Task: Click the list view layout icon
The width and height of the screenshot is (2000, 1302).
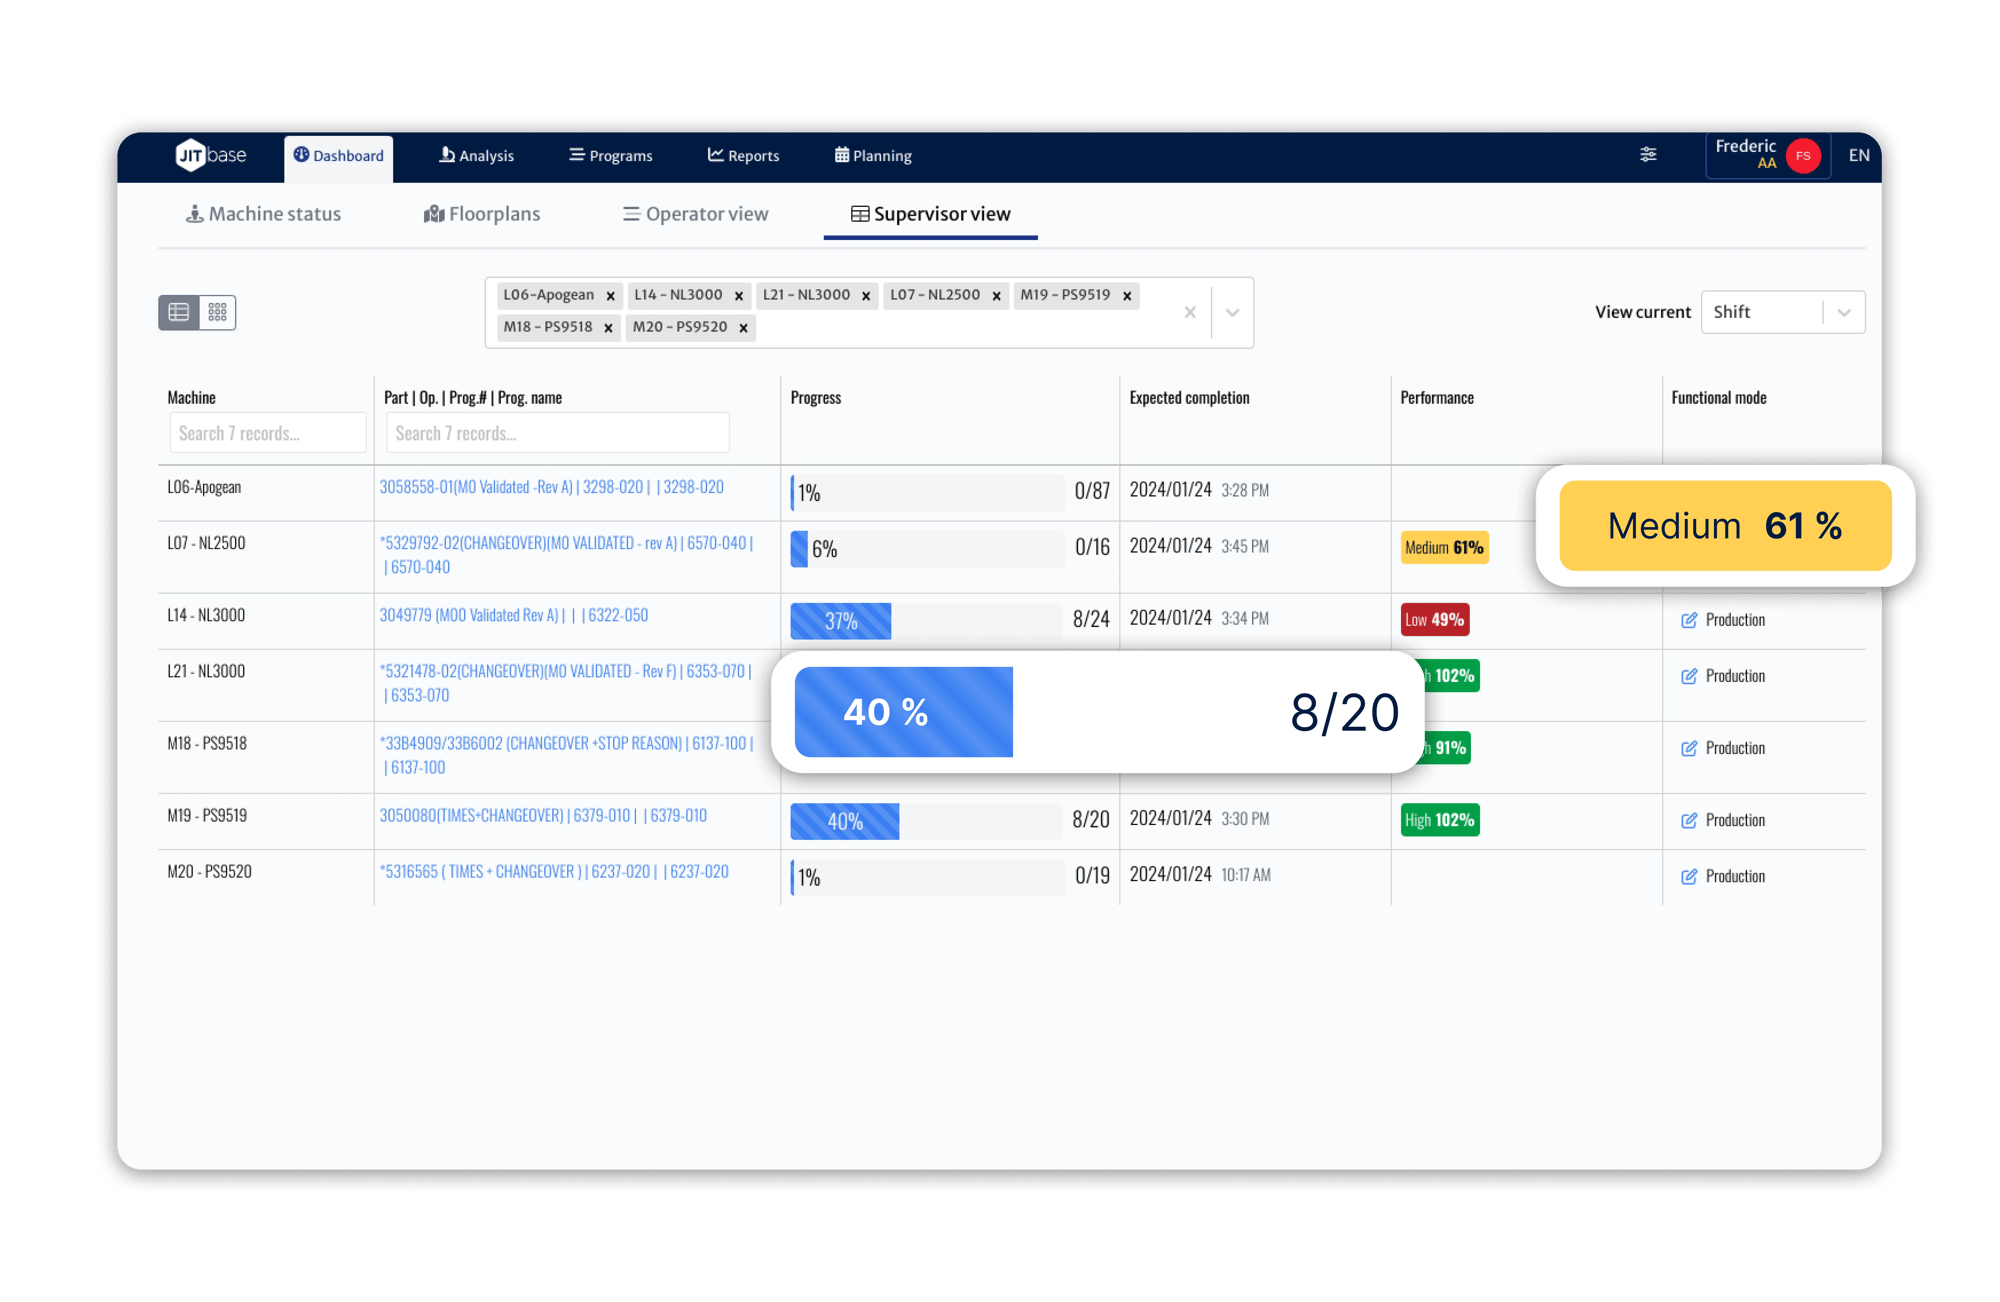Action: click(178, 311)
